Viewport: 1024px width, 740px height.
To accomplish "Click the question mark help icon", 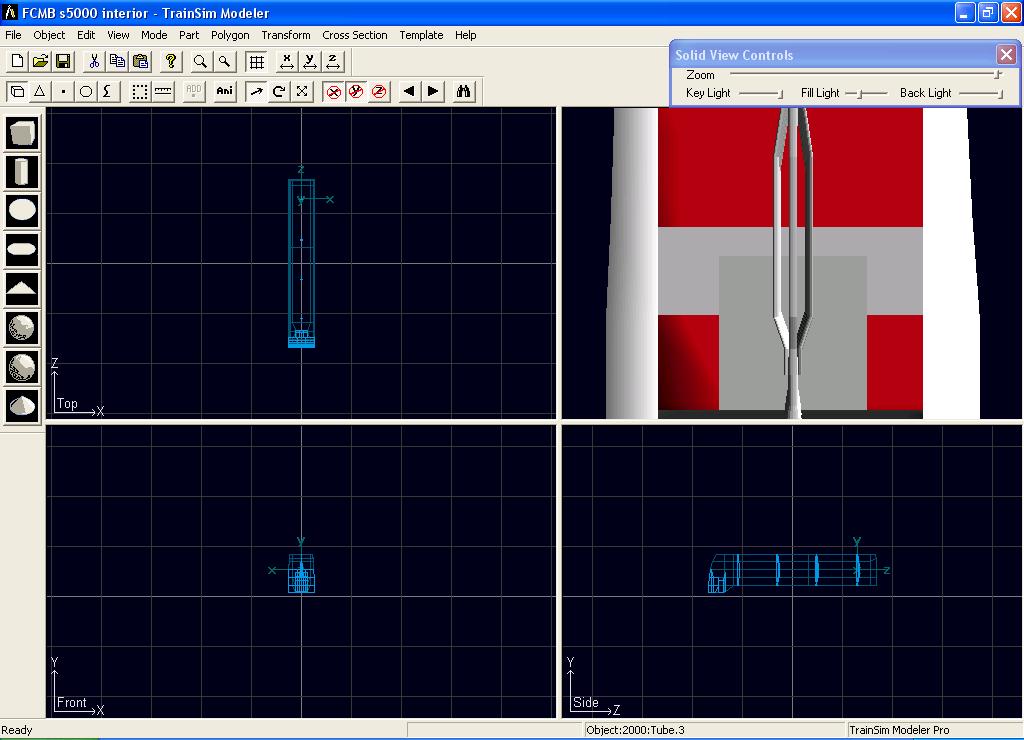I will tap(171, 62).
